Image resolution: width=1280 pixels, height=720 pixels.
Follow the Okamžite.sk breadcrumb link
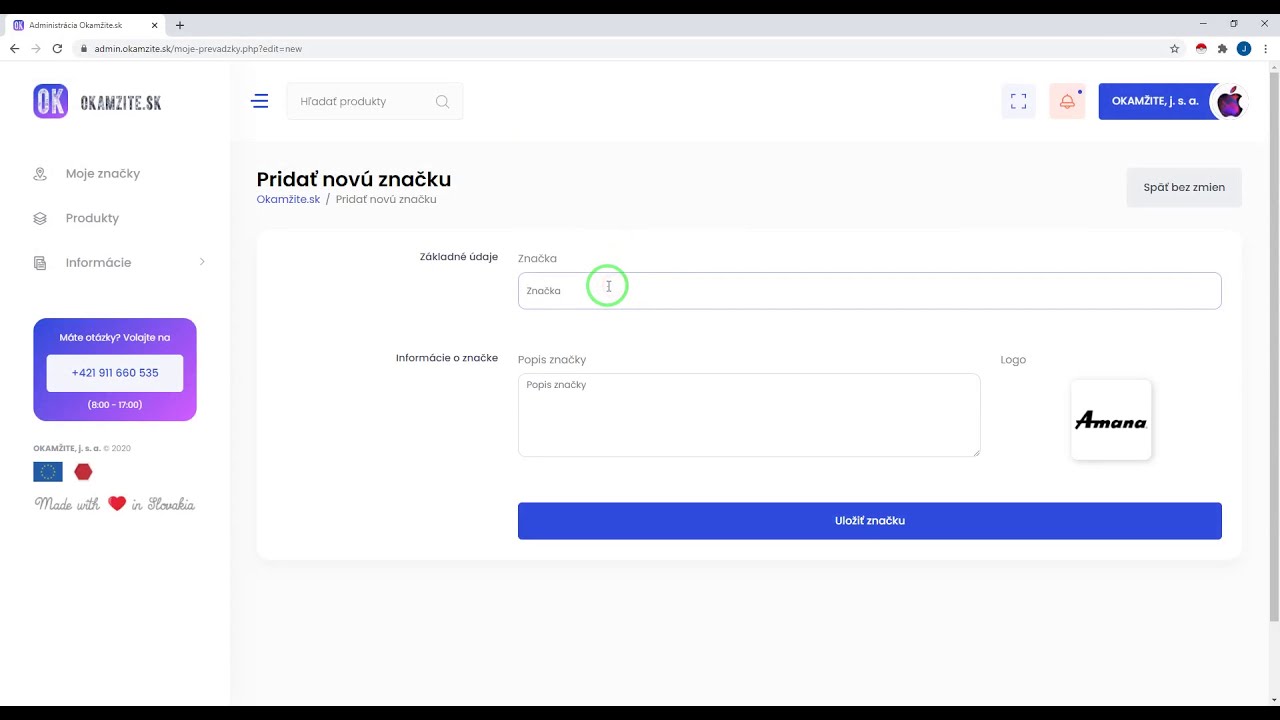point(288,199)
